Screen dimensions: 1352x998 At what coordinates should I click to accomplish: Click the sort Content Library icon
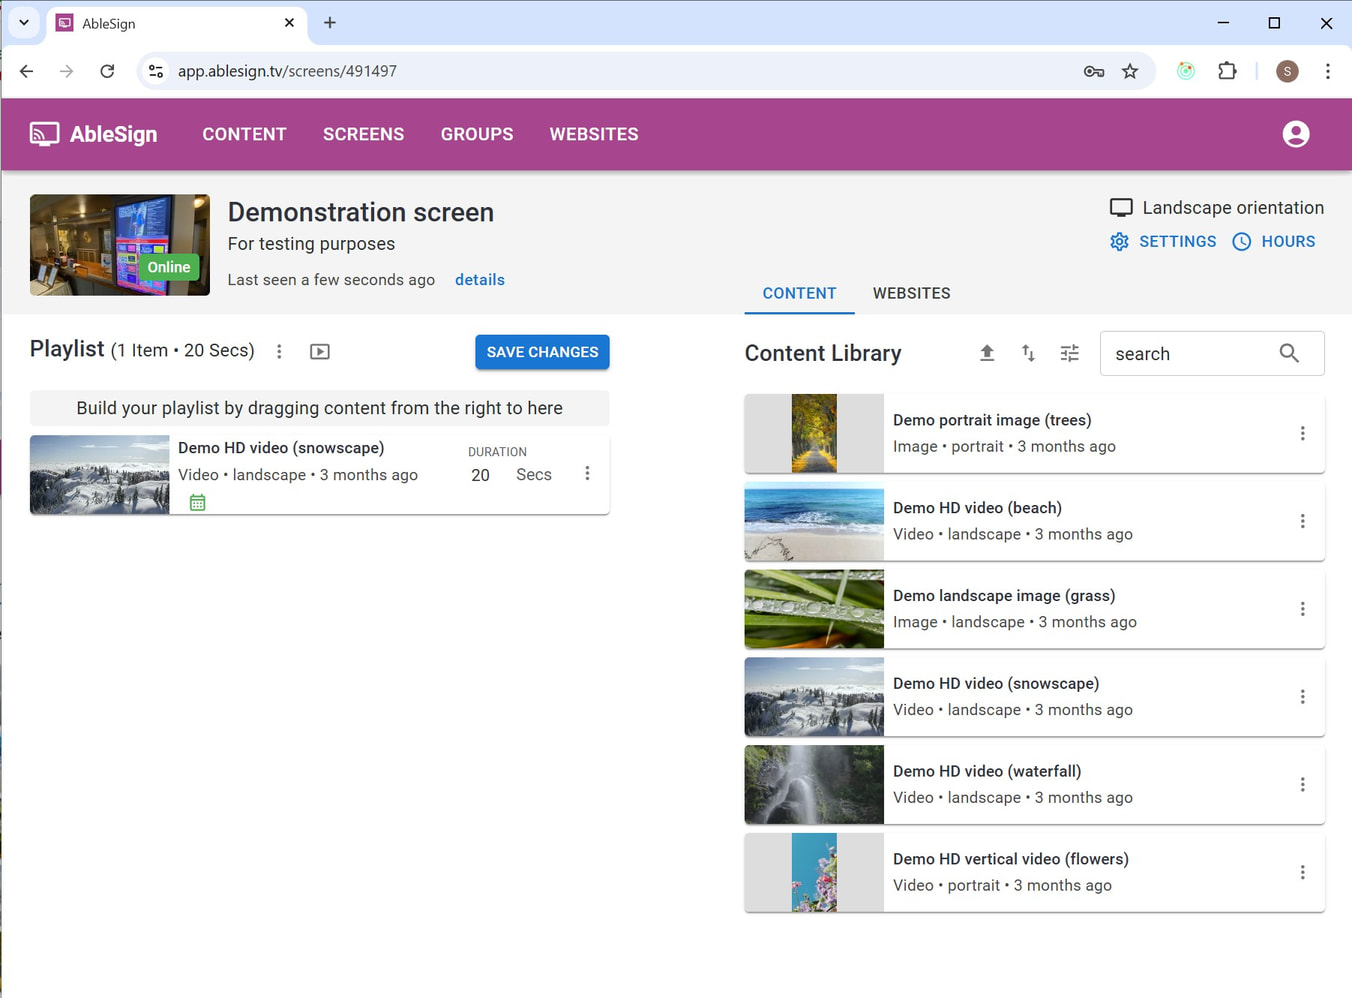click(x=1028, y=353)
